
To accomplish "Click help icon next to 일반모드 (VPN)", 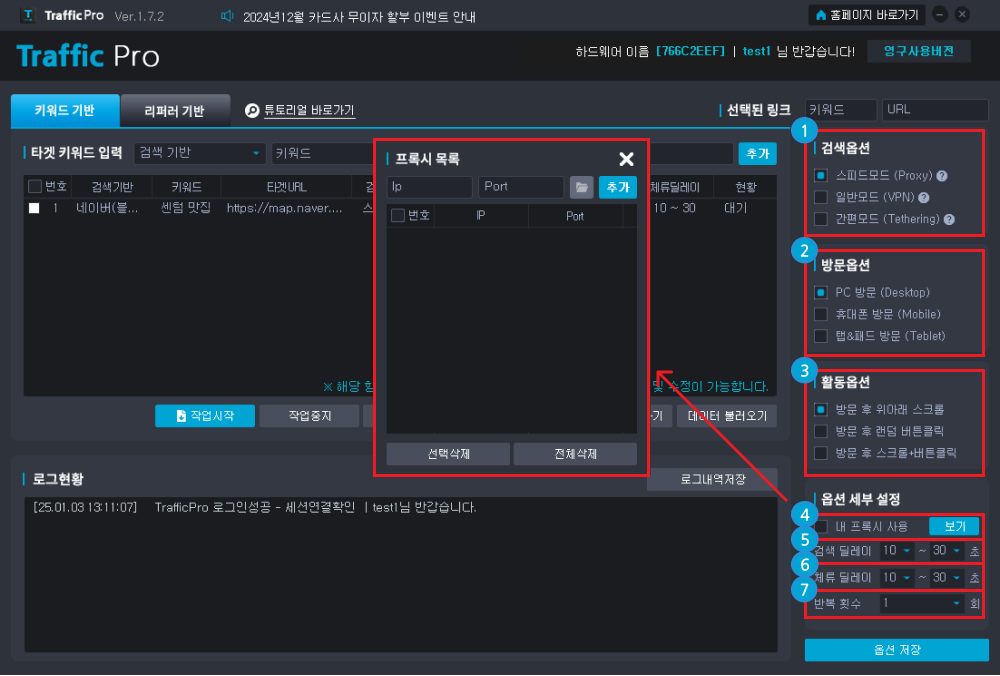I will pos(923,198).
